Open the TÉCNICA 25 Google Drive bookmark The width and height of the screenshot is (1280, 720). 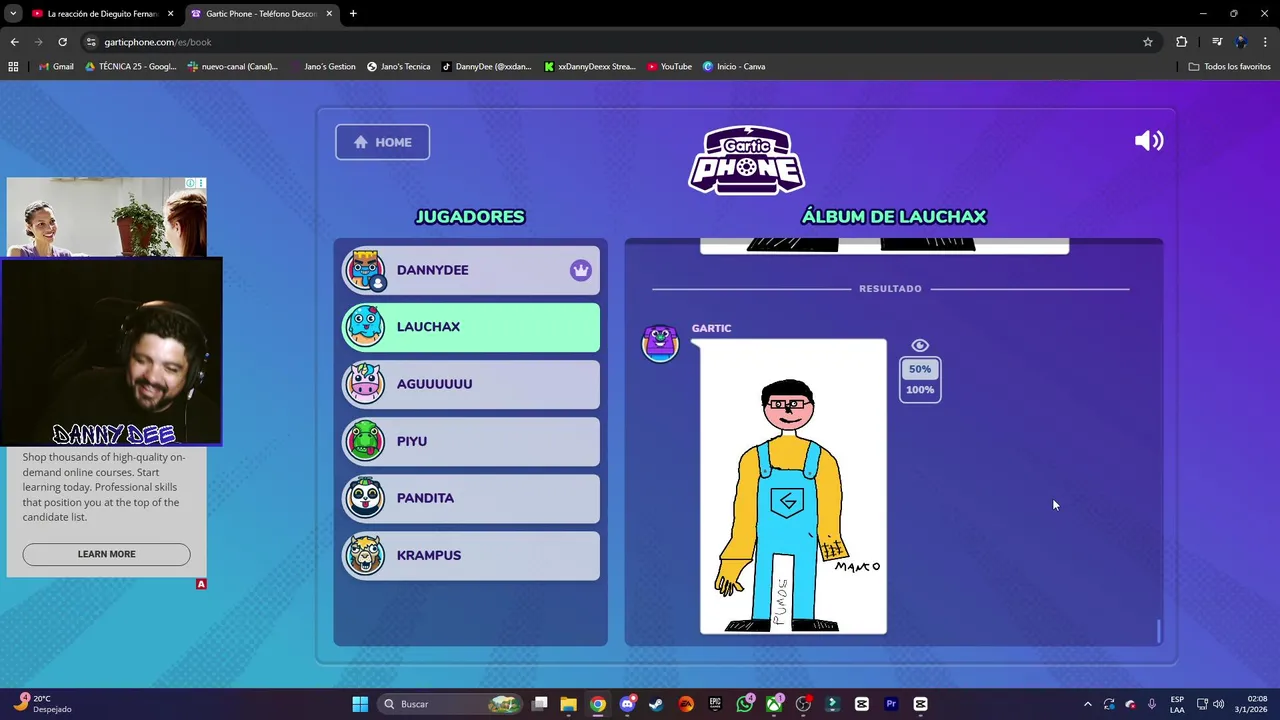(x=131, y=67)
